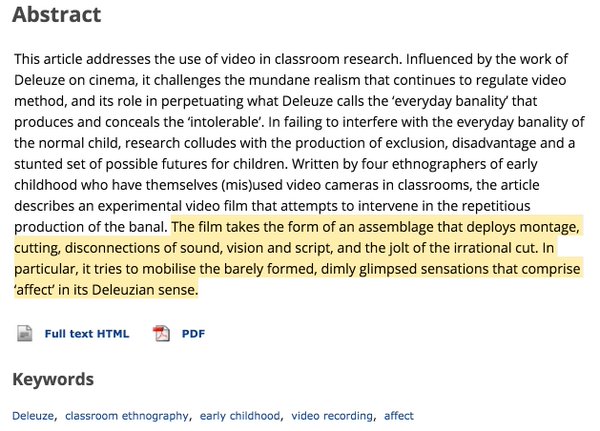
Task: Click the red PDF file icon
Action: point(161,333)
